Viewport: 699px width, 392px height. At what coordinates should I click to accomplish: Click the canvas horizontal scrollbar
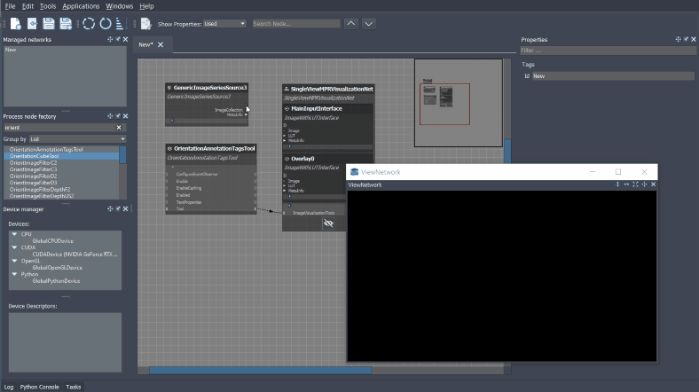point(260,370)
